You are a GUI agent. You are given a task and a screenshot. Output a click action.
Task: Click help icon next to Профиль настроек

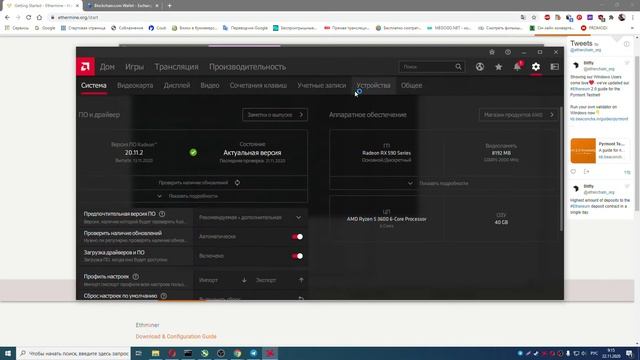coord(136,276)
